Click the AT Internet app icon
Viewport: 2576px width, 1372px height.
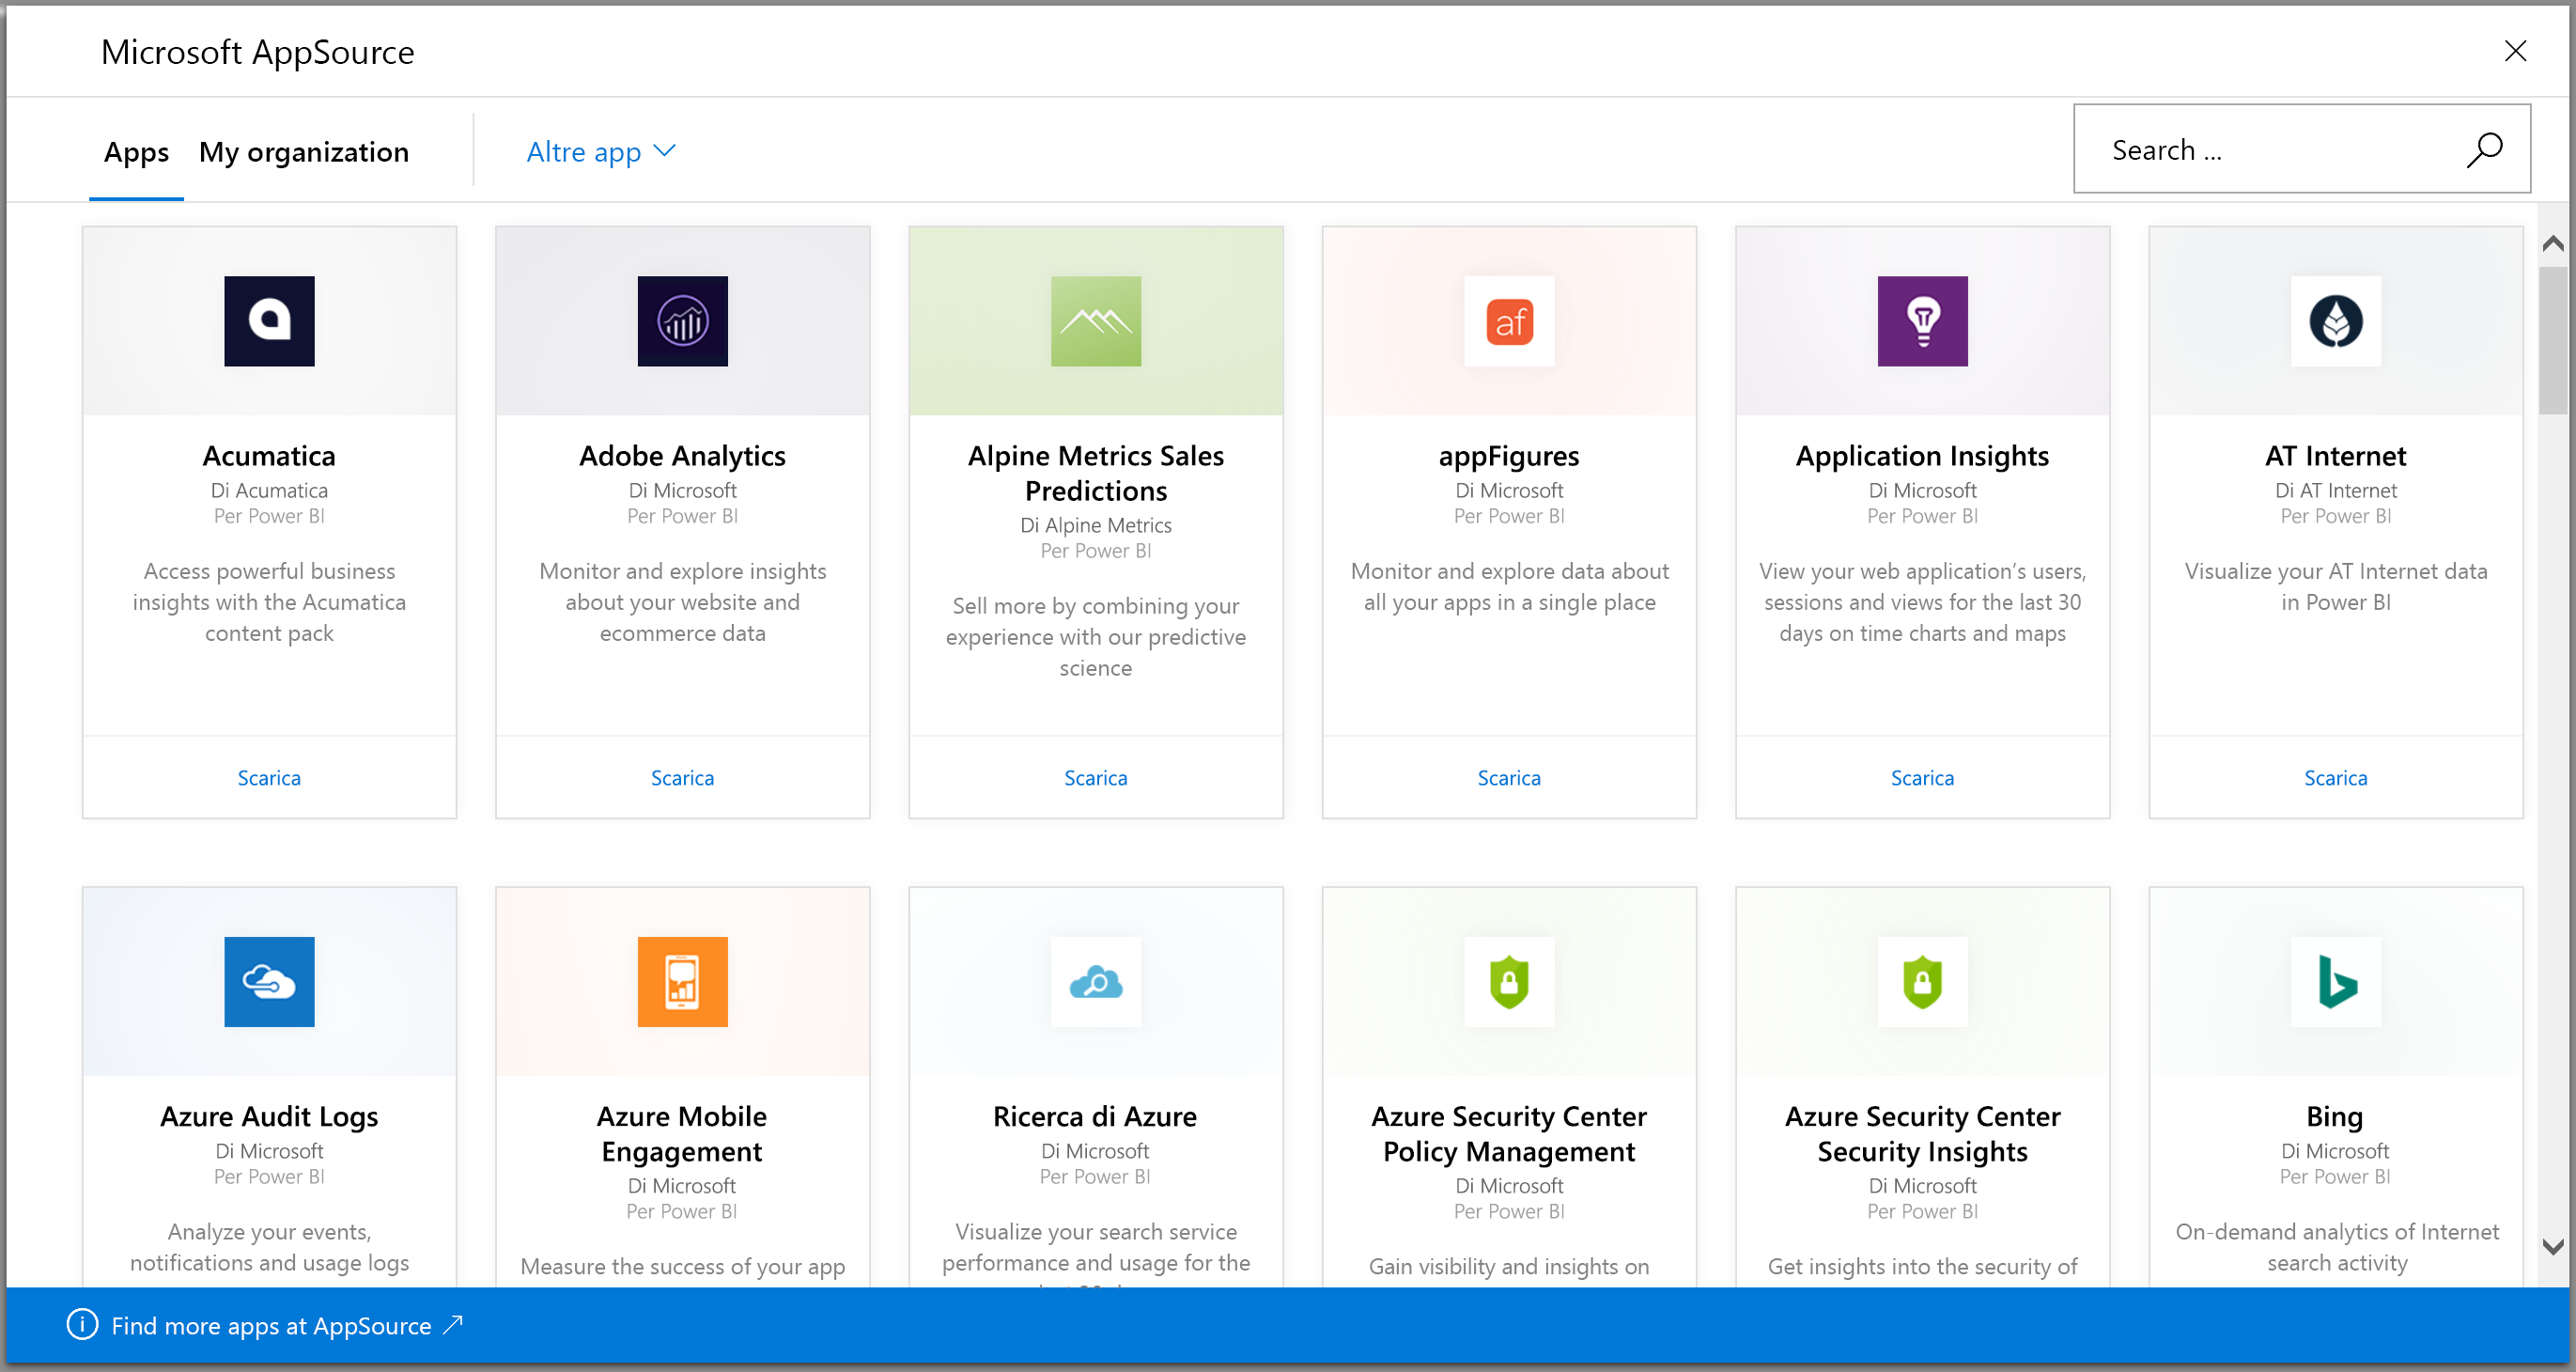pos(2335,320)
